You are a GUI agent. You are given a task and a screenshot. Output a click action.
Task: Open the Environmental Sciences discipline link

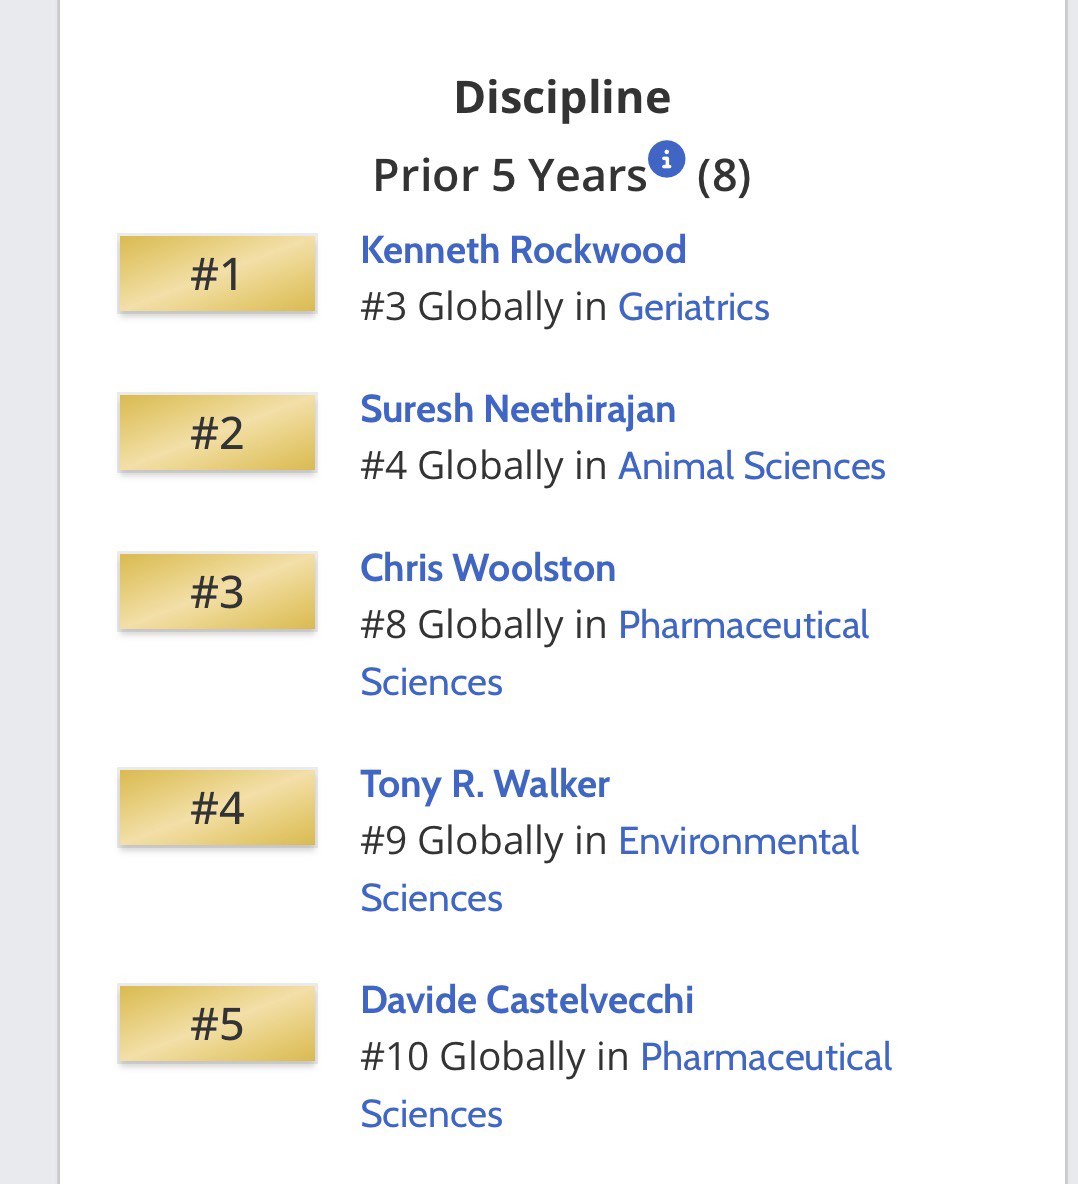pos(738,841)
